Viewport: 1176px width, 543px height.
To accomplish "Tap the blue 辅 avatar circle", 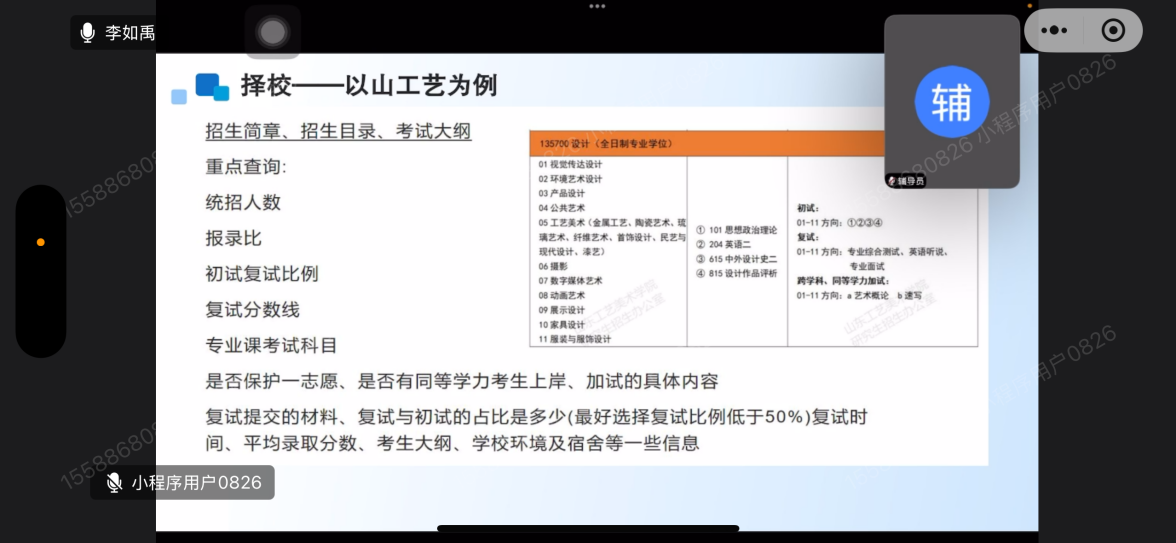I will (x=951, y=101).
